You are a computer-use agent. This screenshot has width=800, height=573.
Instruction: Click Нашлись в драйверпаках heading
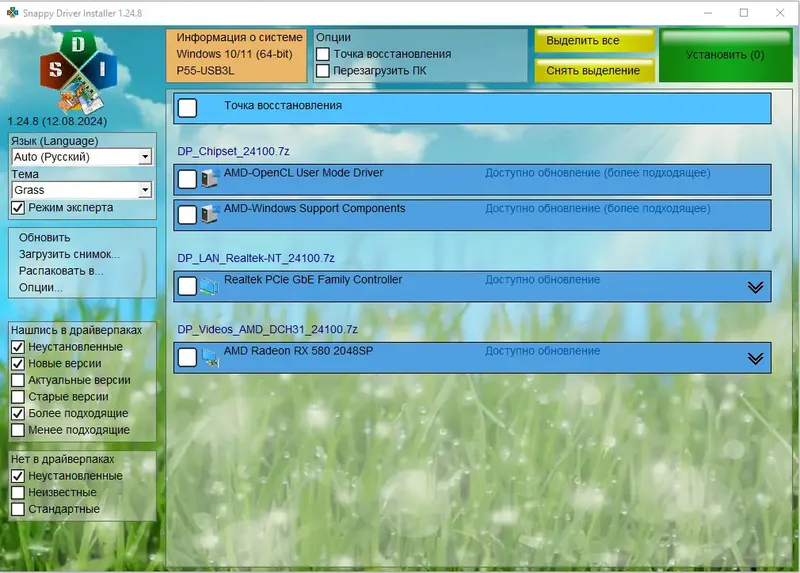[x=77, y=330]
